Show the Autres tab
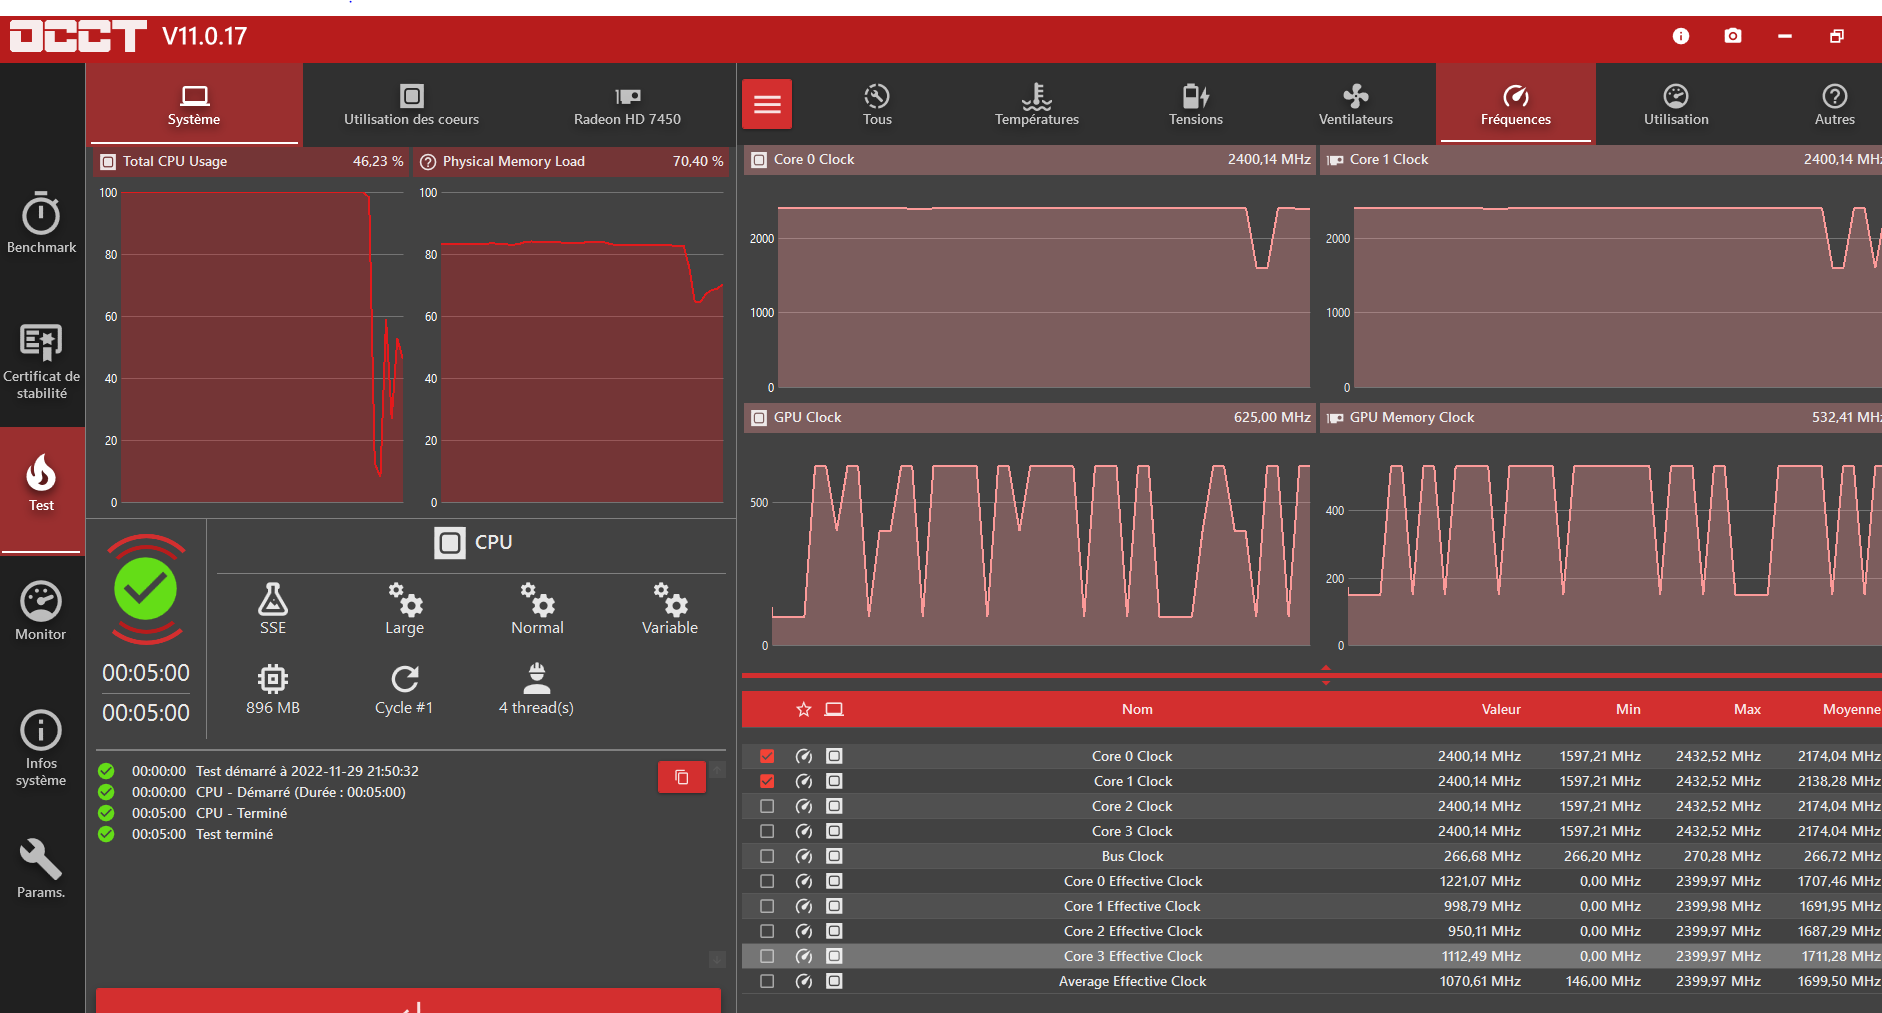 point(1835,104)
